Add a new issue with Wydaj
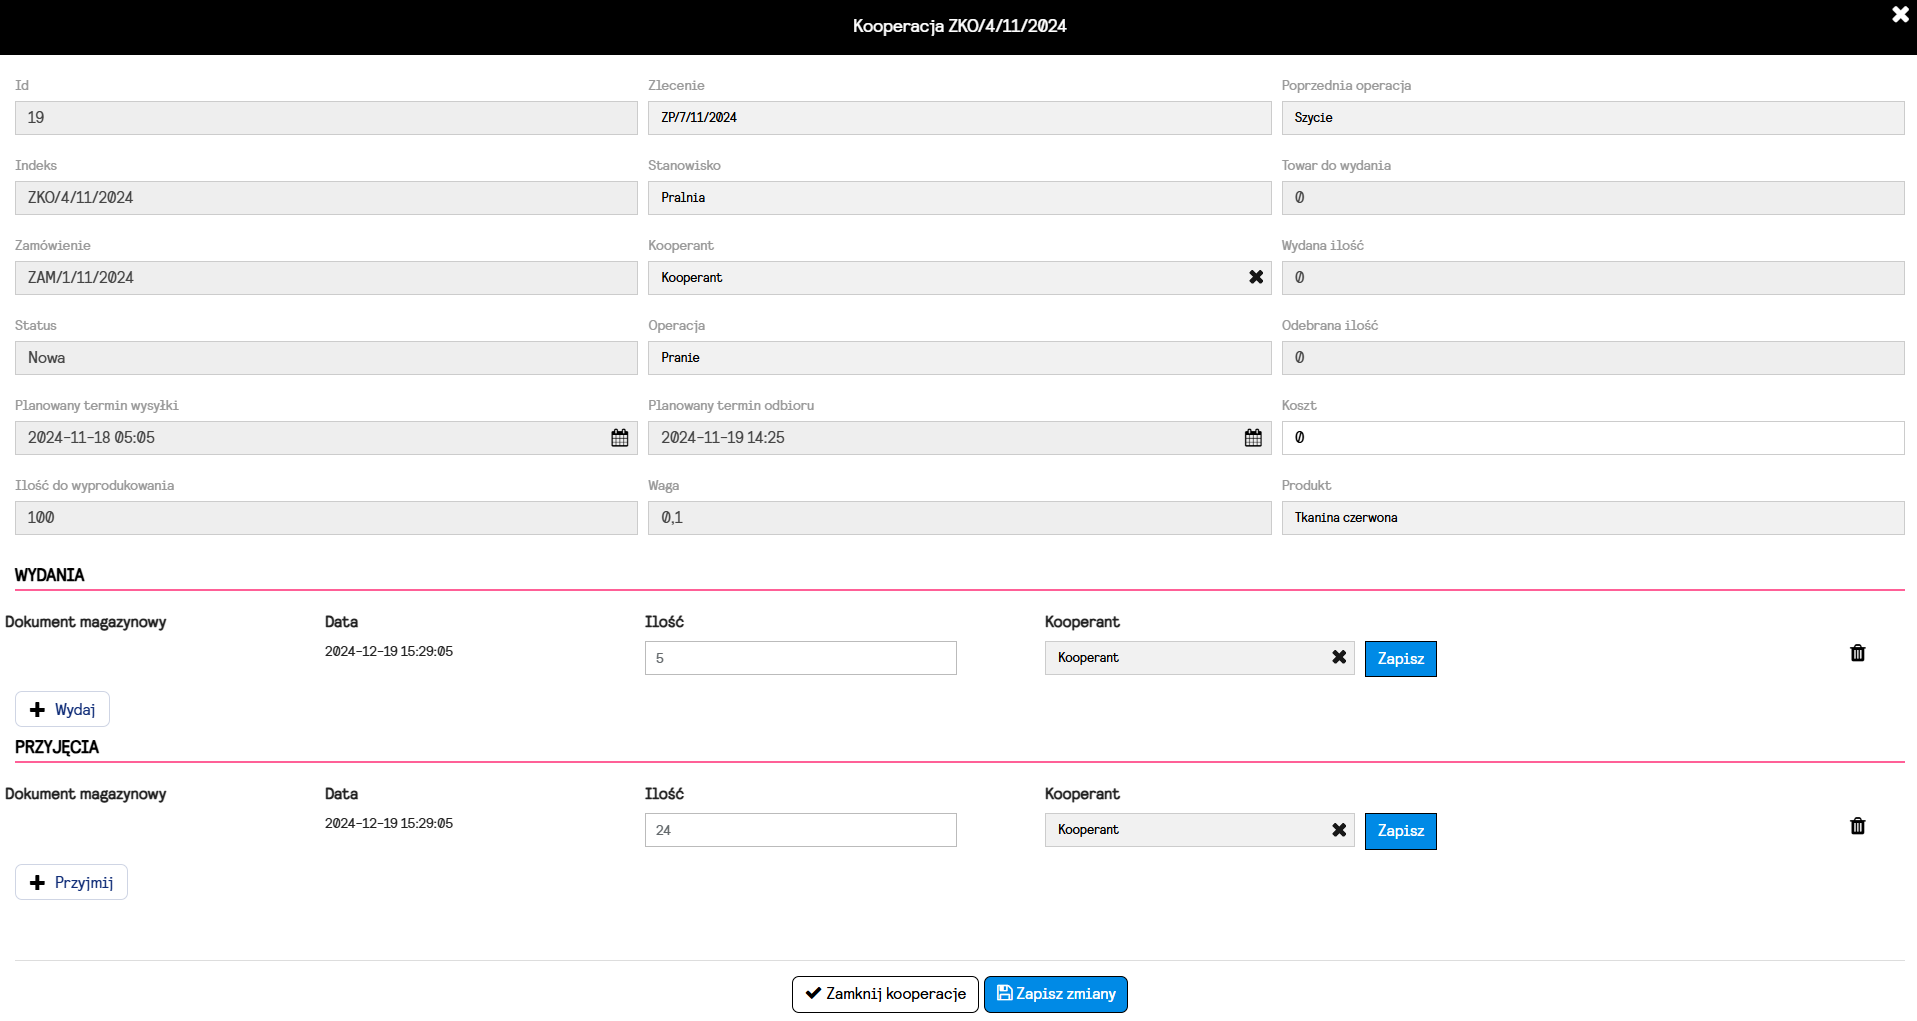Screen dimensions: 1917x1021 62,710
